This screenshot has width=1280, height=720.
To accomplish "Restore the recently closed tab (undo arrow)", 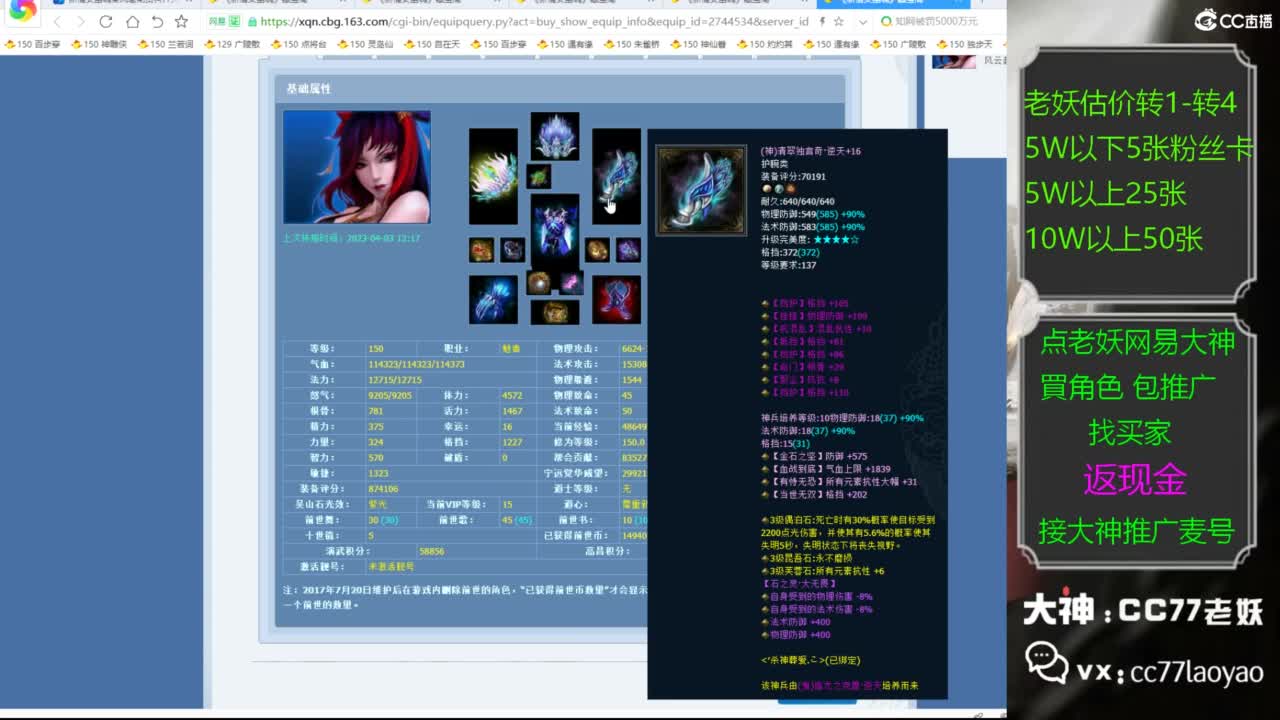I will pos(157,22).
